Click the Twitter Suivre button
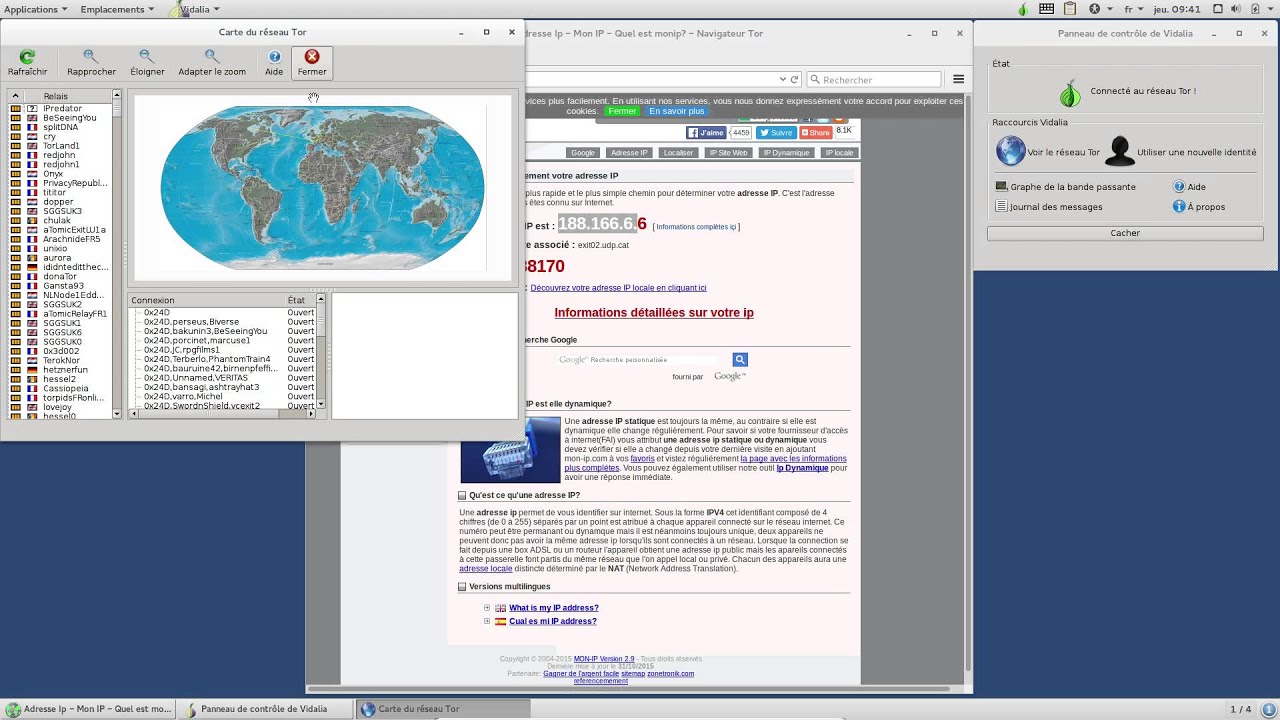The width and height of the screenshot is (1280, 720). point(776,132)
